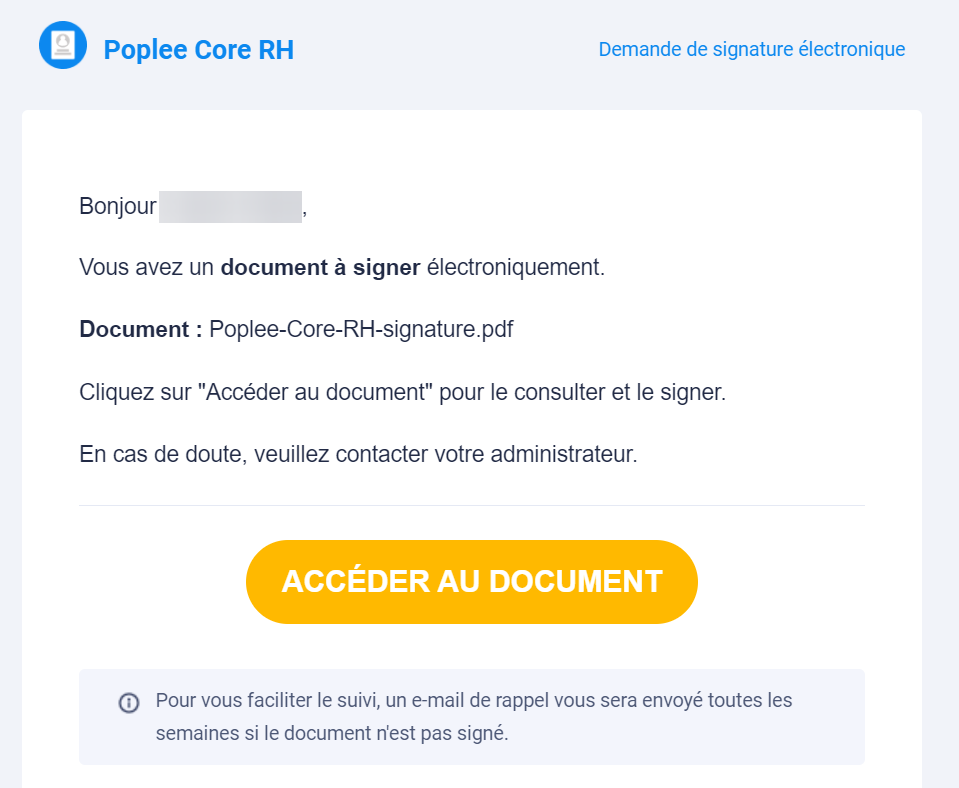Click the bold 'document à signer' text

point(320,268)
